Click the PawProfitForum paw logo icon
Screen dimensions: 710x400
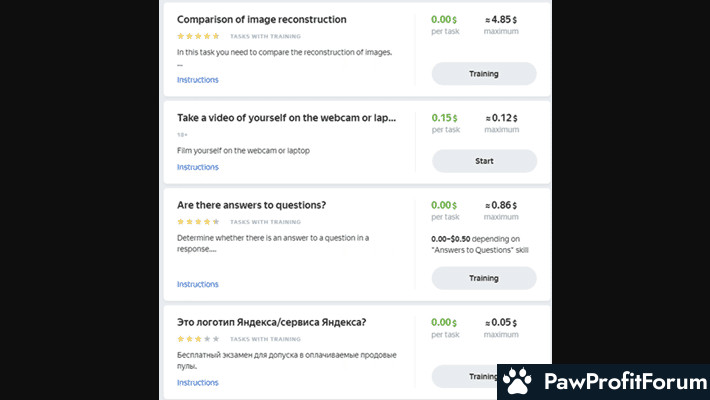point(517,381)
